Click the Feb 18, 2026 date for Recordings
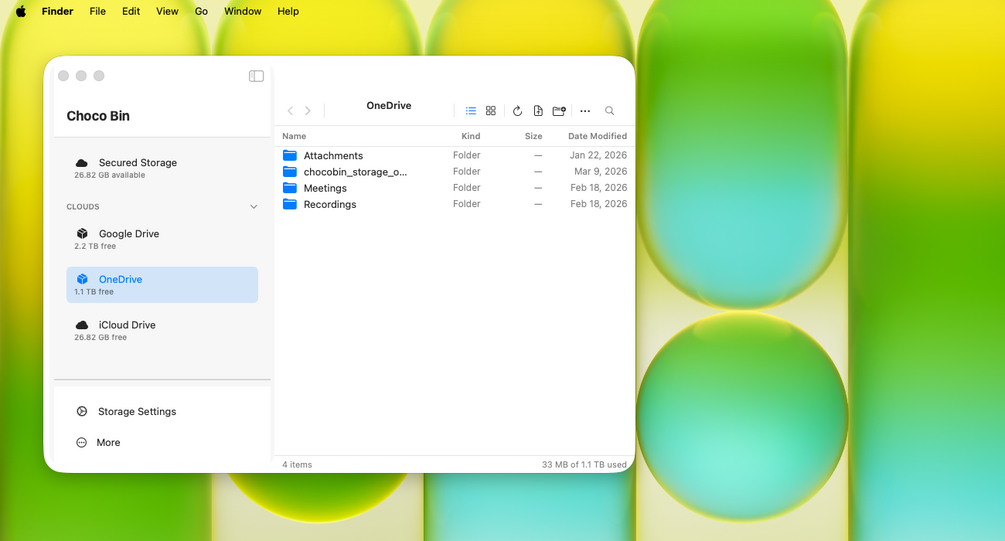Screen dimensions: 1005x541 (599, 203)
